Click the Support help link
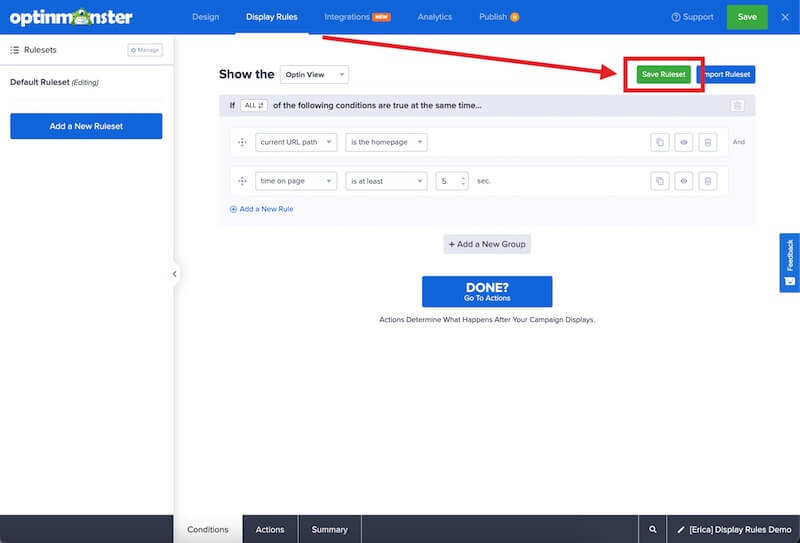Viewport: 800px width, 543px height. coord(692,17)
